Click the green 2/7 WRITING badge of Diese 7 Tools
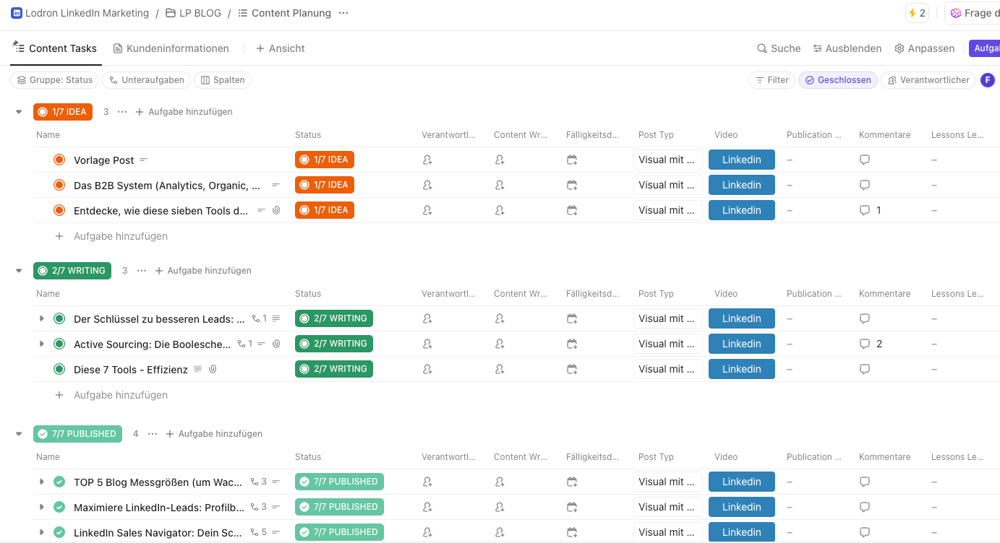The height and width of the screenshot is (543, 1000). coord(334,369)
